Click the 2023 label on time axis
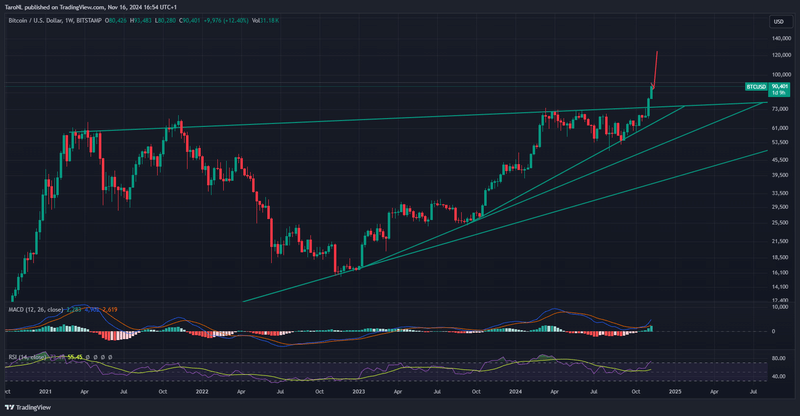 359,391
